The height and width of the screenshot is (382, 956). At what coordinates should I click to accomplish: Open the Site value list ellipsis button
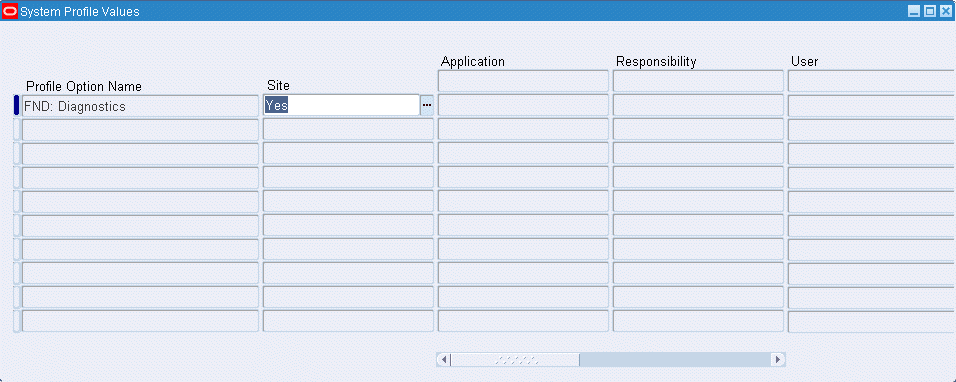427,105
